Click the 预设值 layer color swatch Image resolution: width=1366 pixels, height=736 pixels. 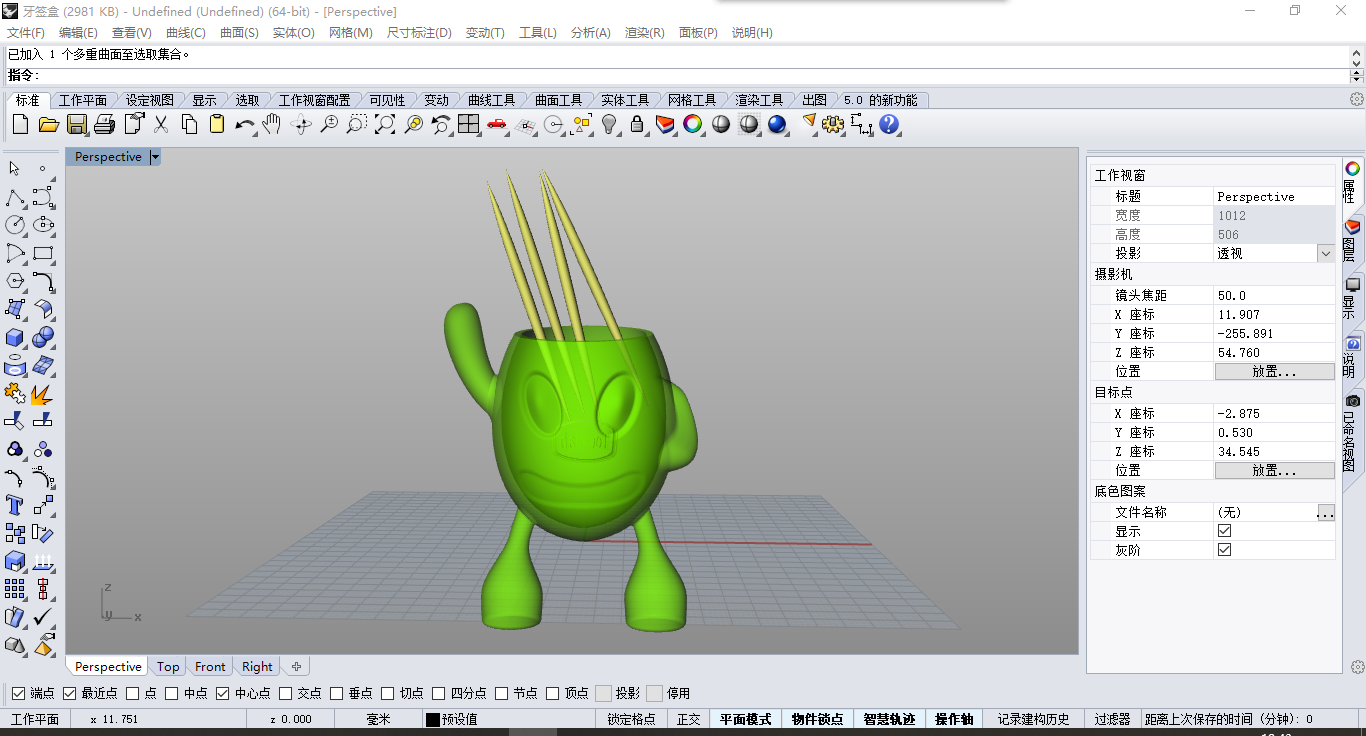432,719
